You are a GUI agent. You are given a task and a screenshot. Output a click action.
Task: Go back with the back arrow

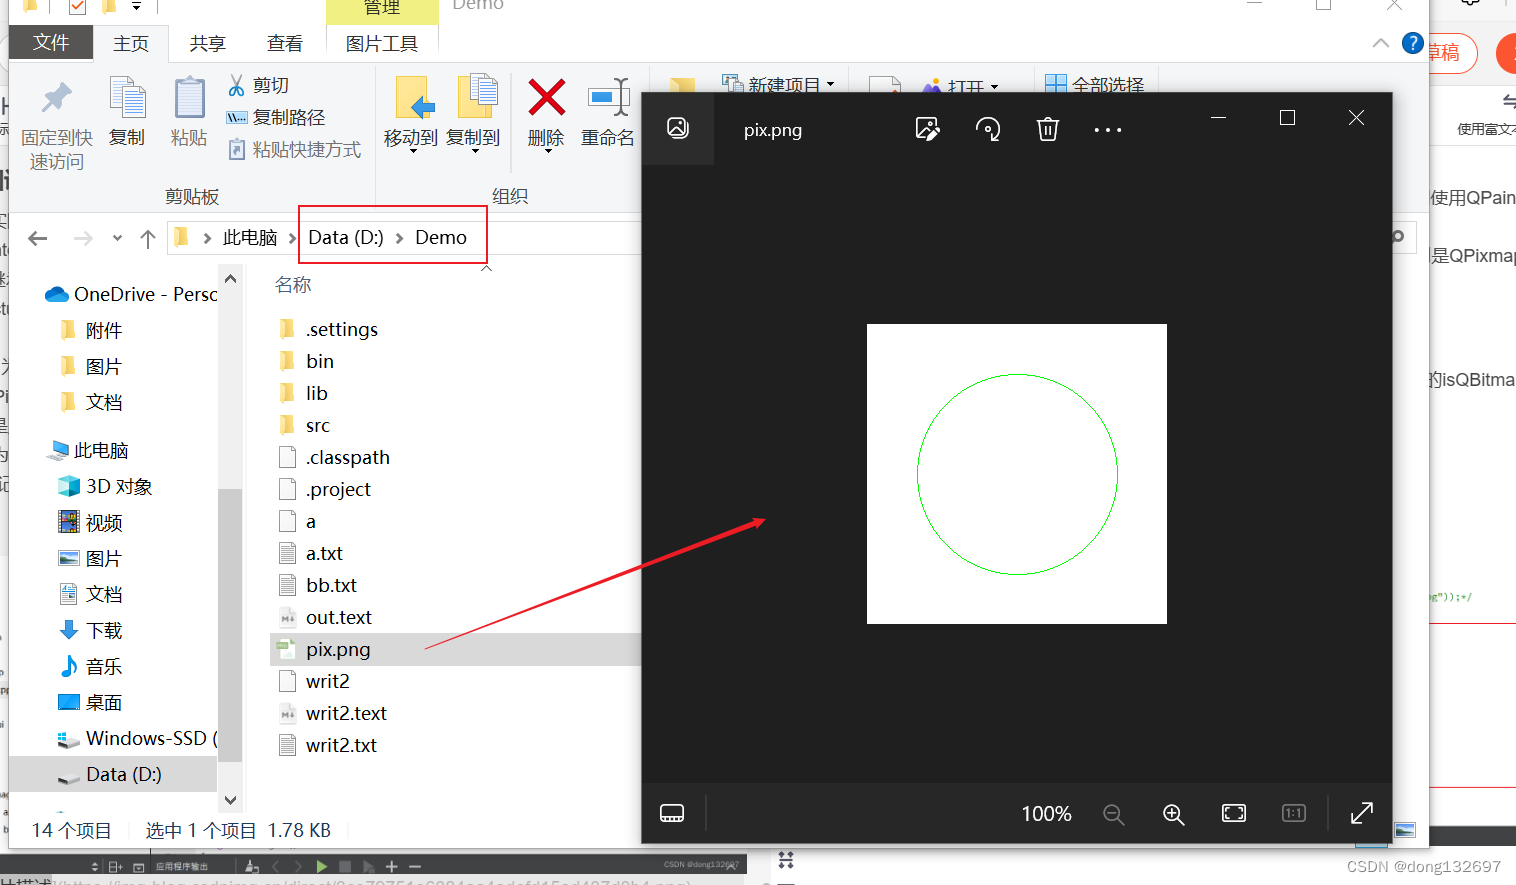38,238
